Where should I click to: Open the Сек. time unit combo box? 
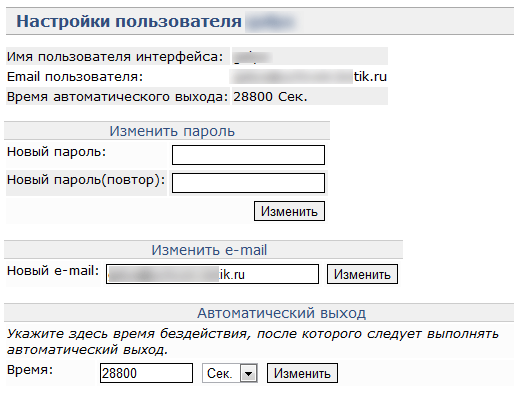coord(230,373)
